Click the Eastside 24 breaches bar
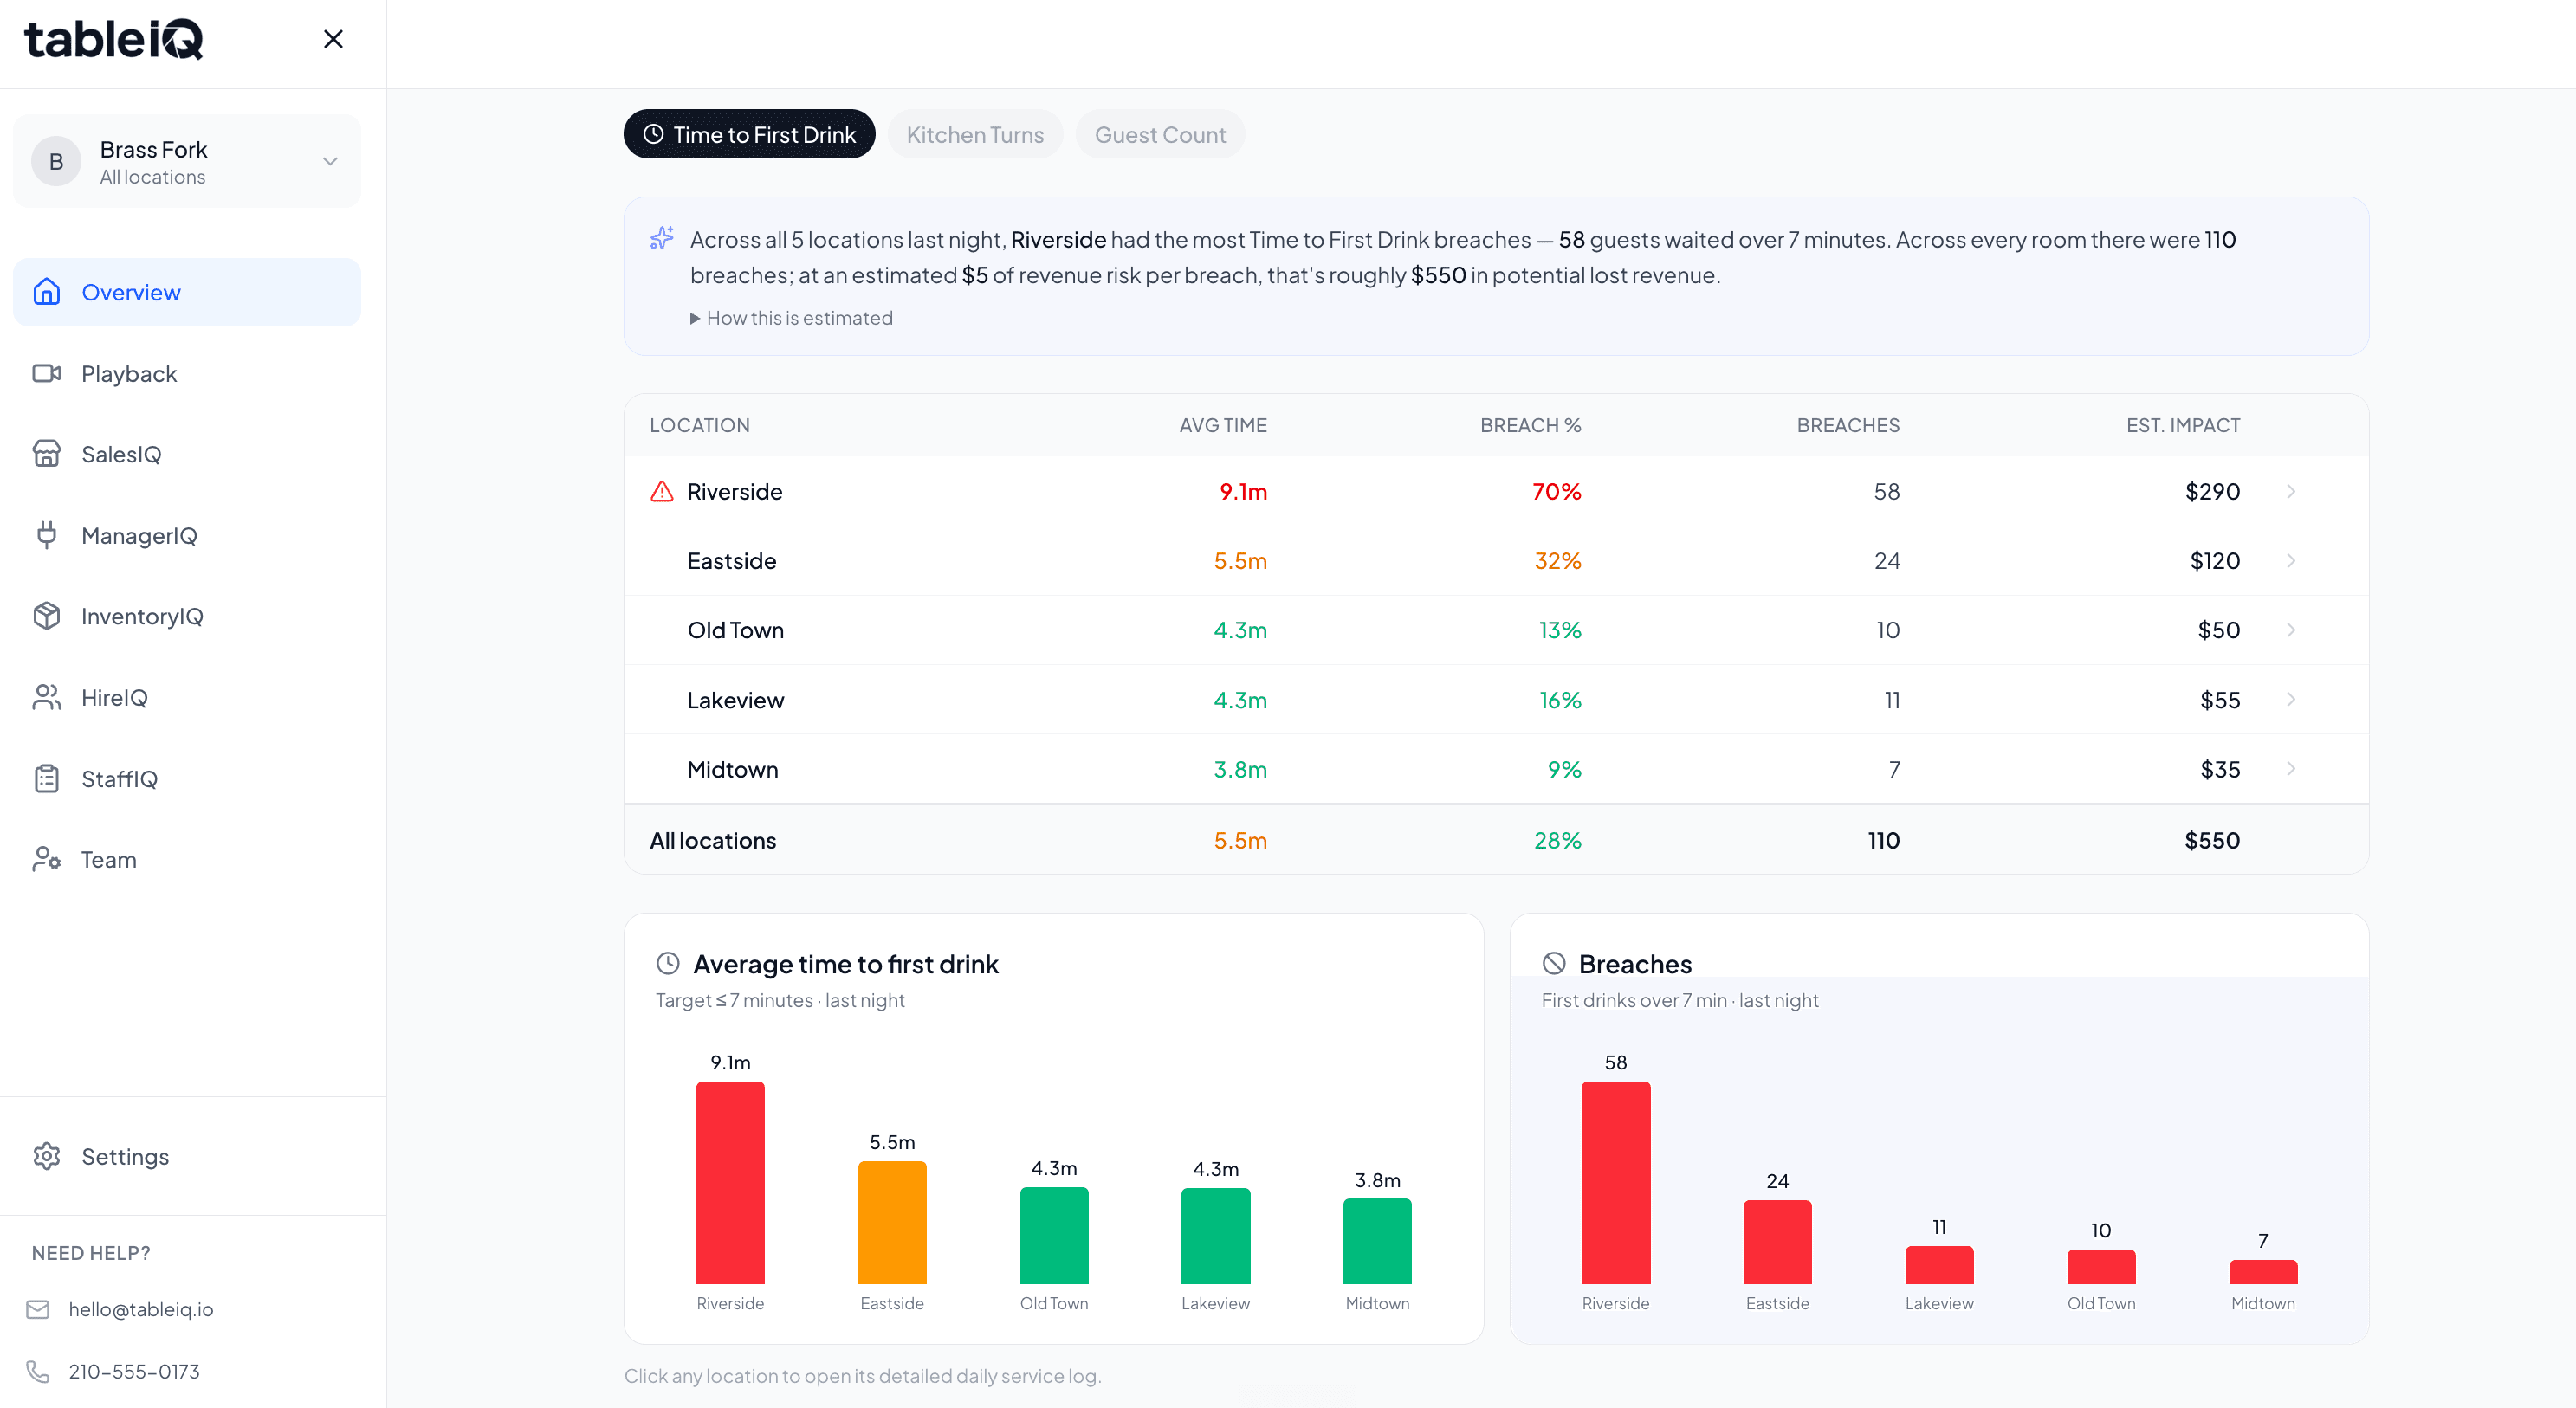This screenshot has height=1408, width=2576. pos(1777,1242)
